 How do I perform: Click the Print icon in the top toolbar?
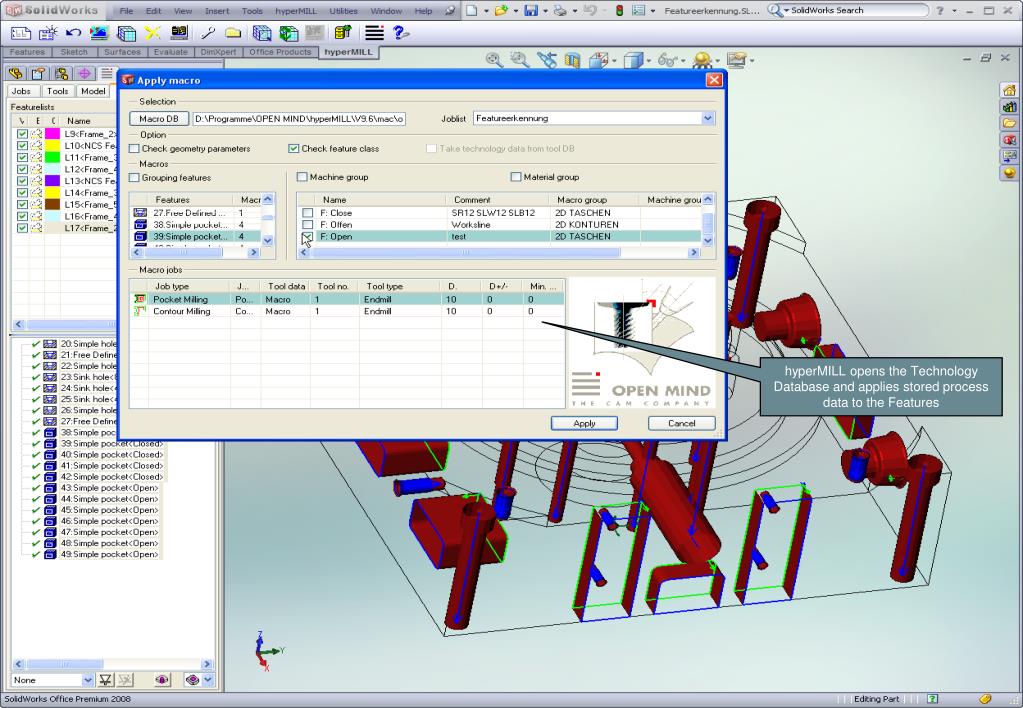560,10
